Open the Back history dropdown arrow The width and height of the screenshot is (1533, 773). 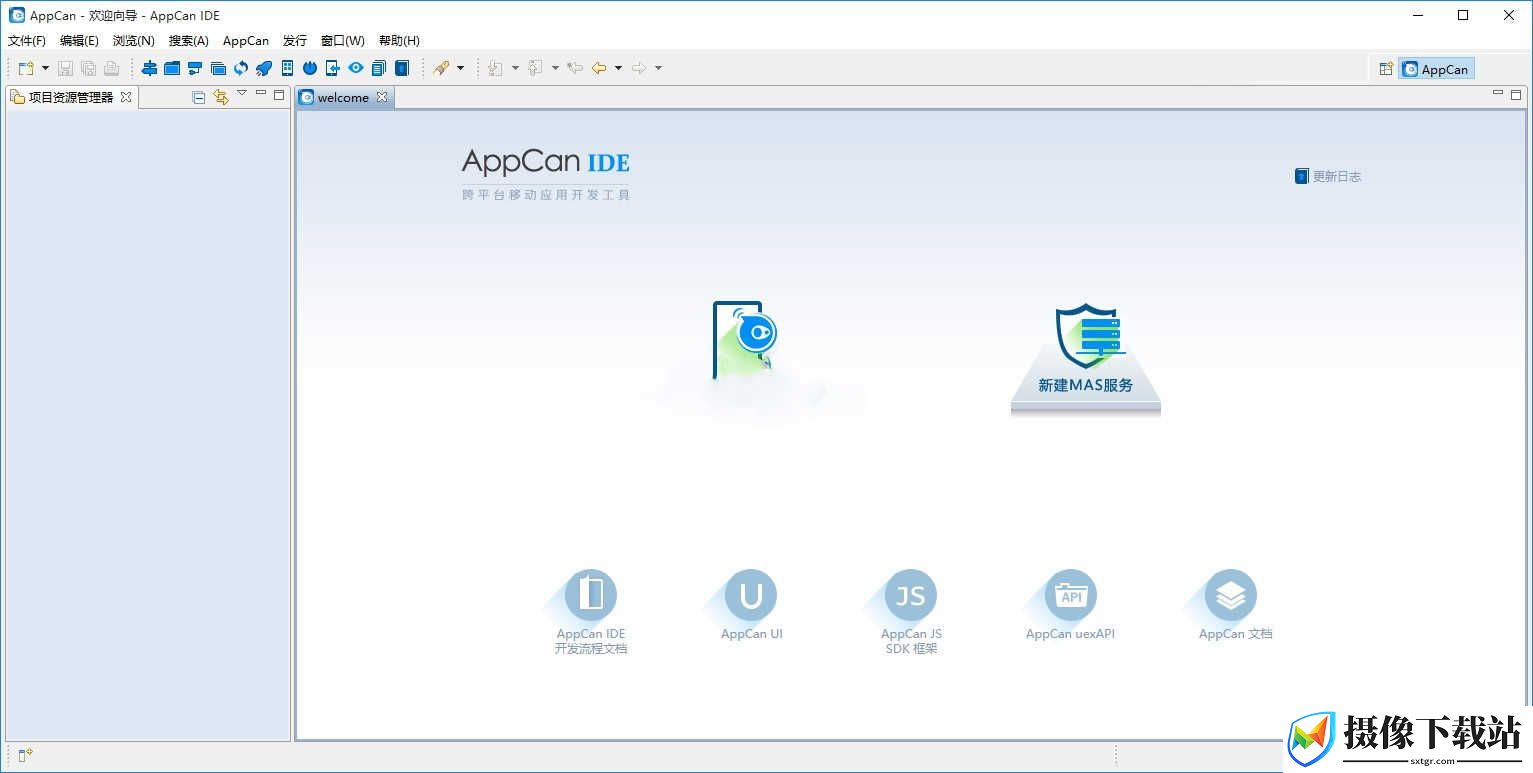[618, 68]
